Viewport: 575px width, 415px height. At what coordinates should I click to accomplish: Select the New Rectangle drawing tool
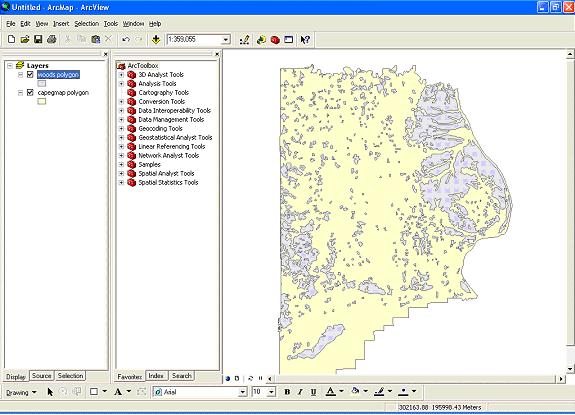(x=94, y=392)
